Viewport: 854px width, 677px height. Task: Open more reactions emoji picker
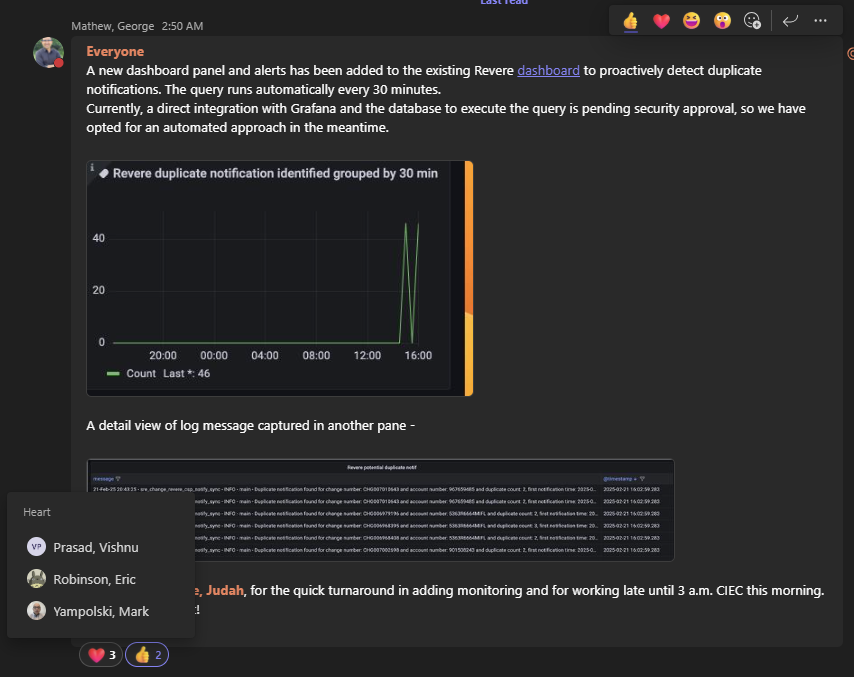(752, 21)
